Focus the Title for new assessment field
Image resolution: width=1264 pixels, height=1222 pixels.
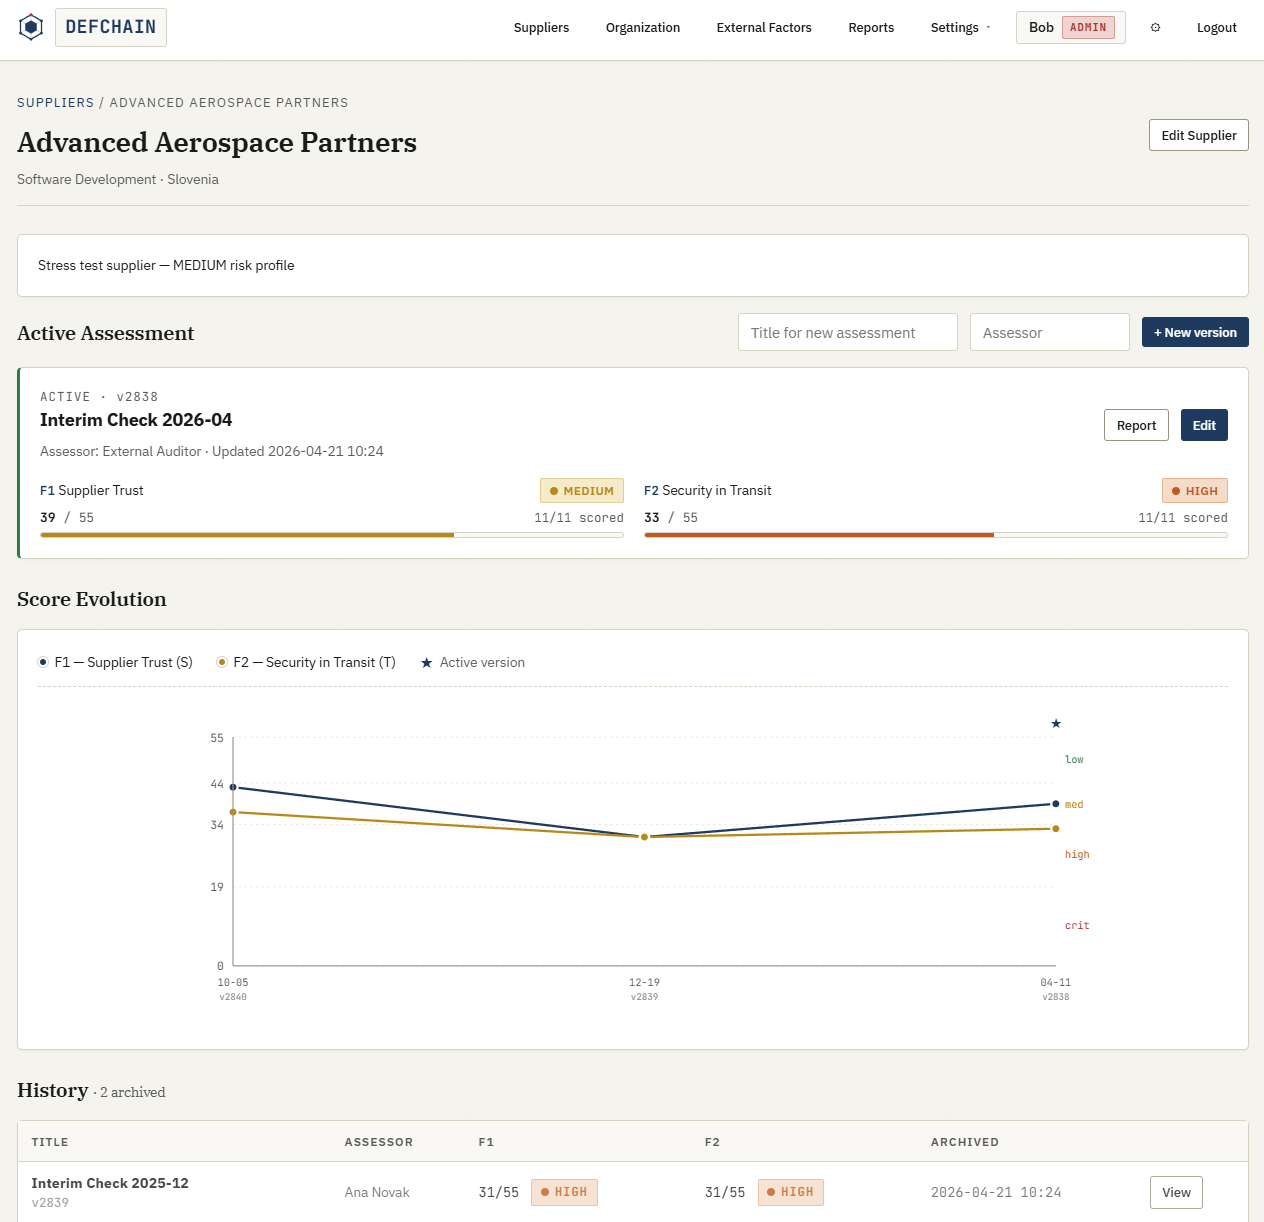[848, 332]
